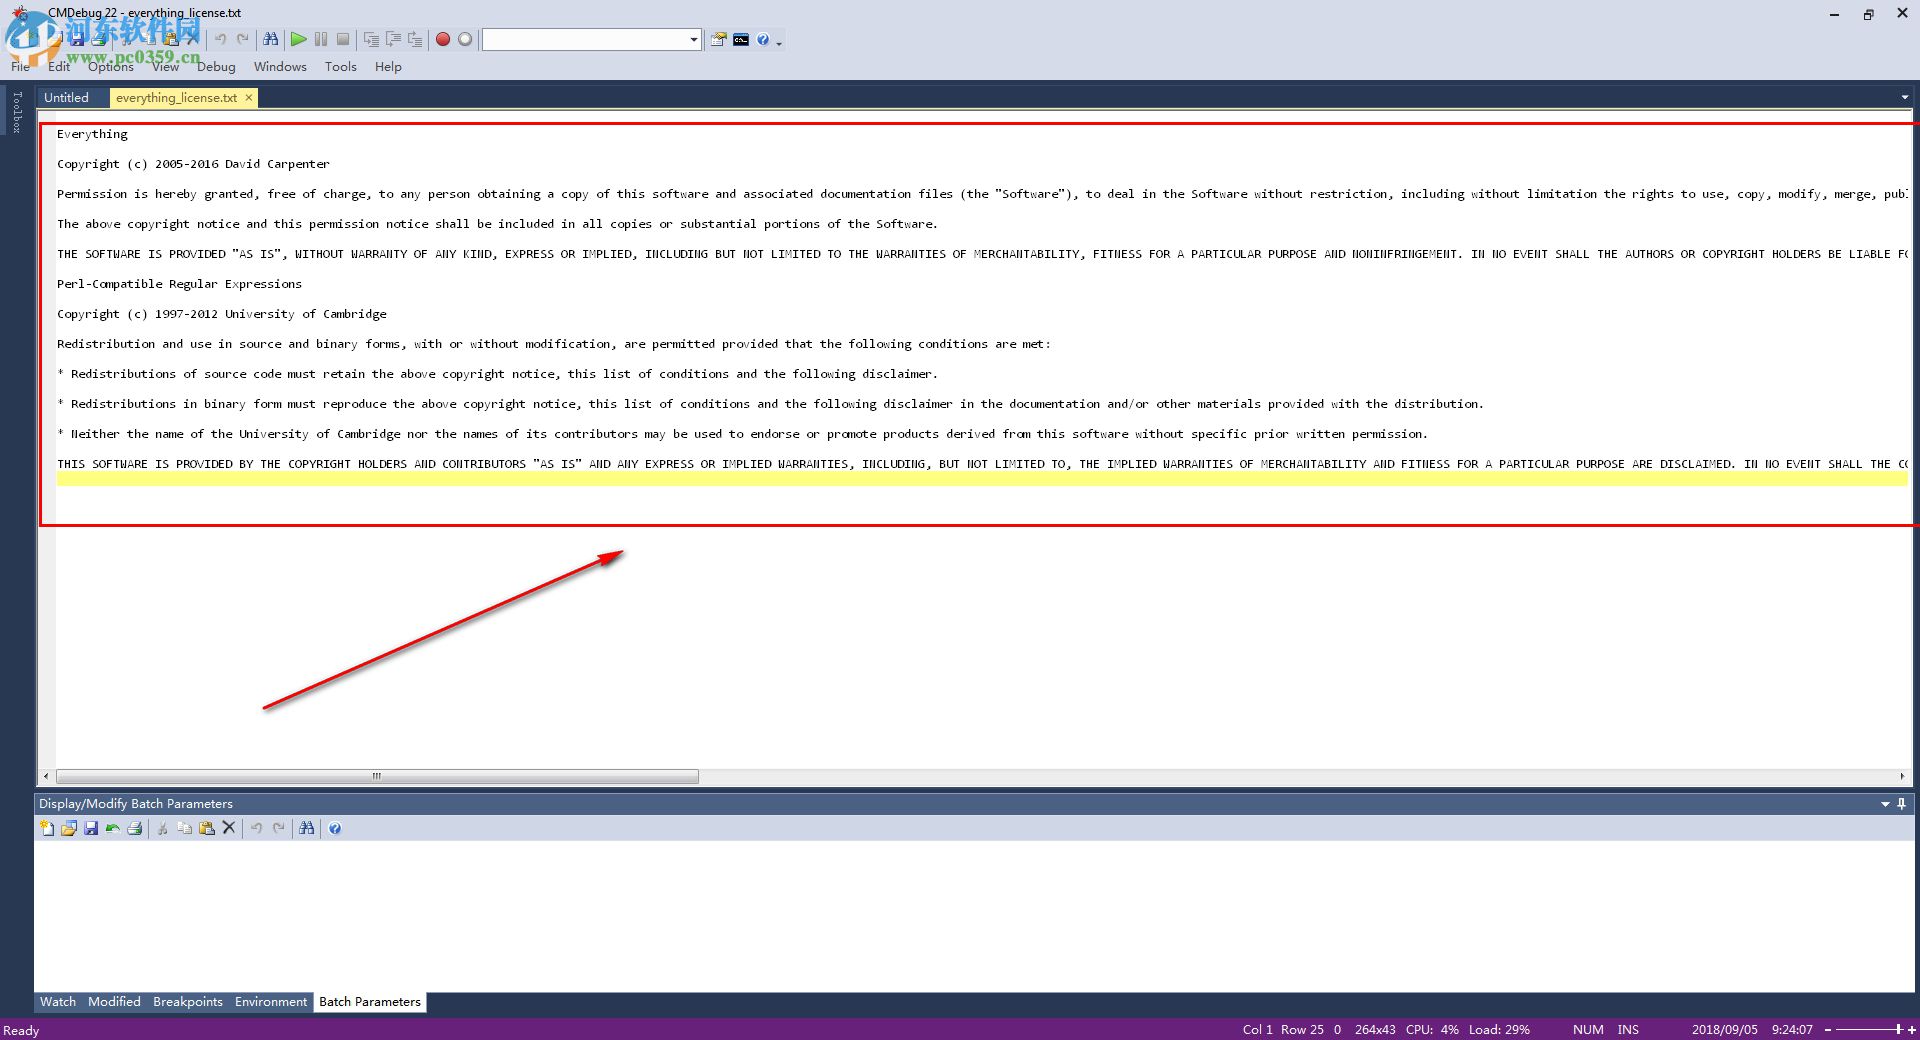Open the Debug menu
Screen dimensions: 1920x1040
tap(216, 67)
